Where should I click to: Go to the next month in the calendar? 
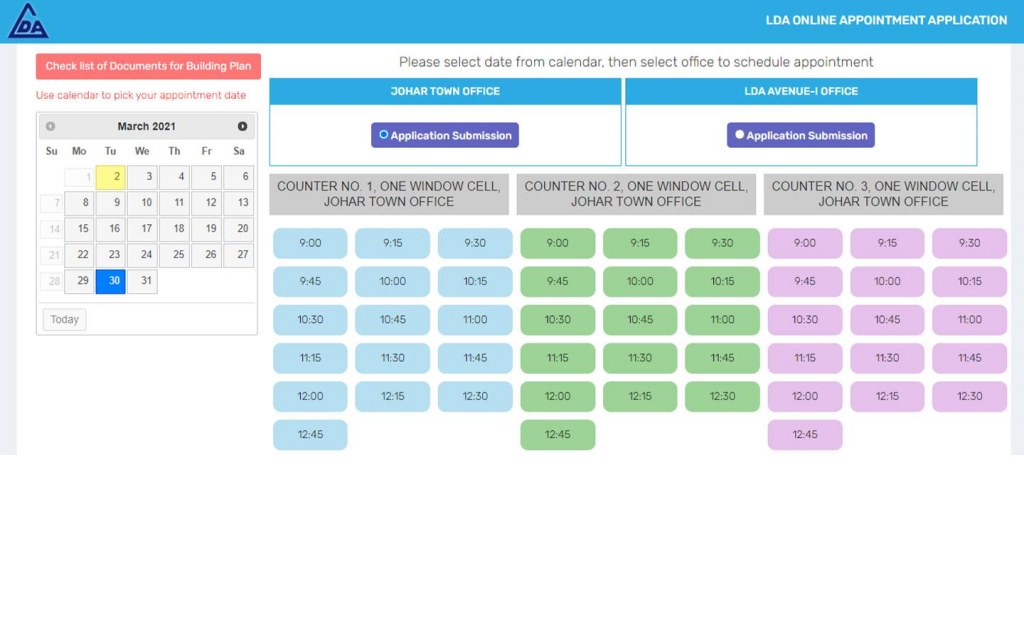pos(242,126)
